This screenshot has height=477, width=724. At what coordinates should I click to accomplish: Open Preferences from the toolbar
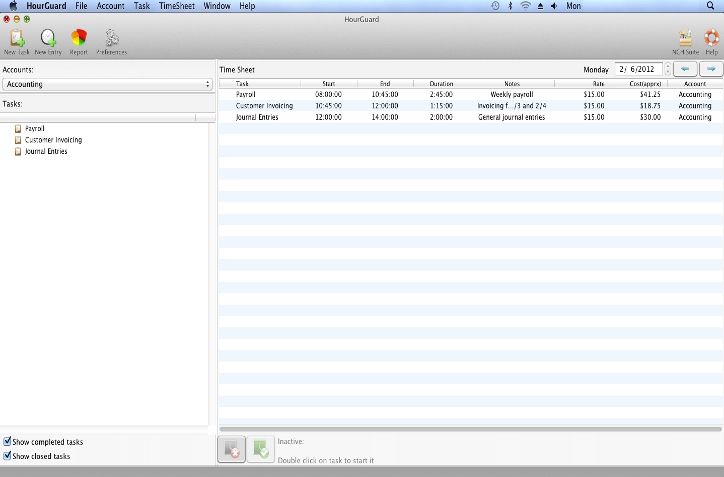[x=111, y=40]
